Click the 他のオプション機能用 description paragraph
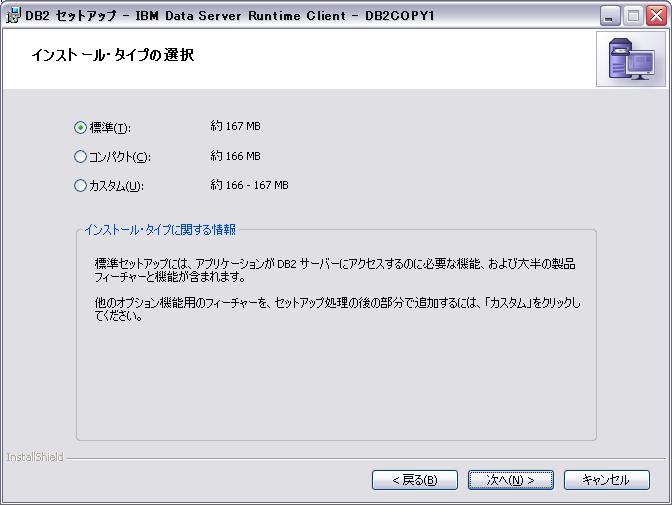 click(337, 309)
